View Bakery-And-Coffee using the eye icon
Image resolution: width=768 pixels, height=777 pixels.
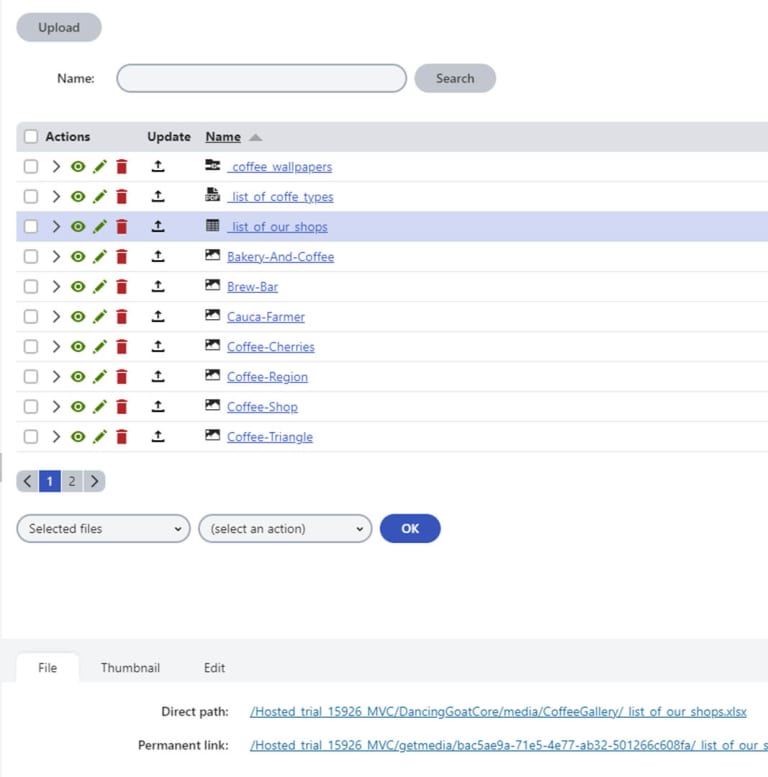tap(78, 257)
